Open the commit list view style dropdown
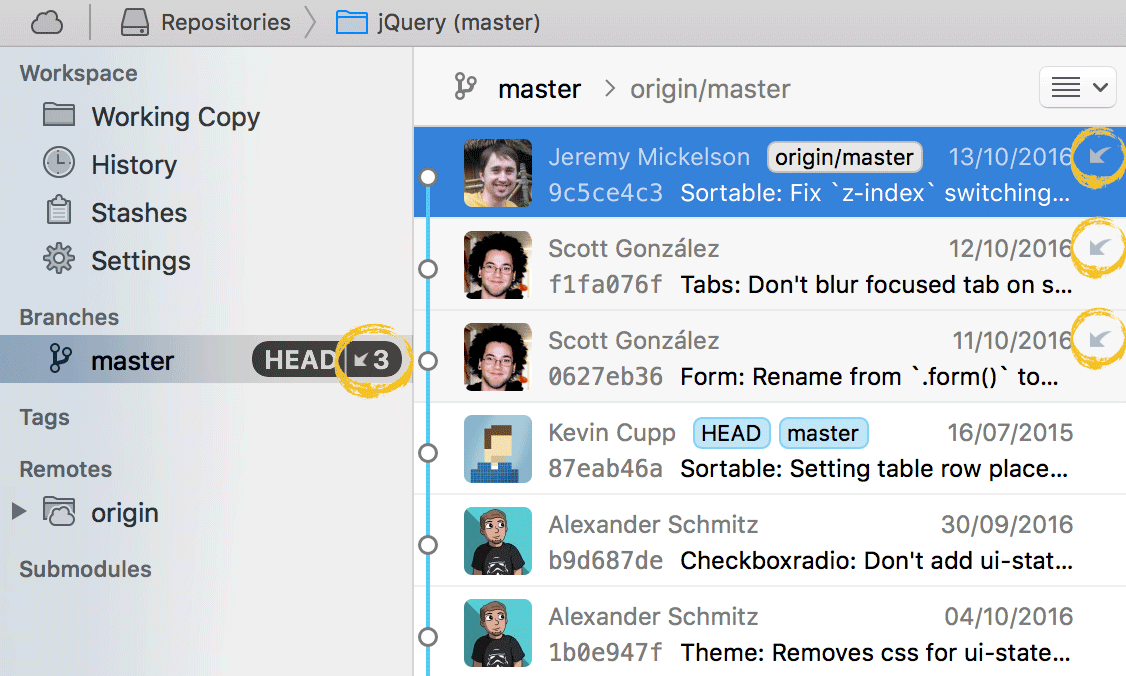 tap(1077, 88)
